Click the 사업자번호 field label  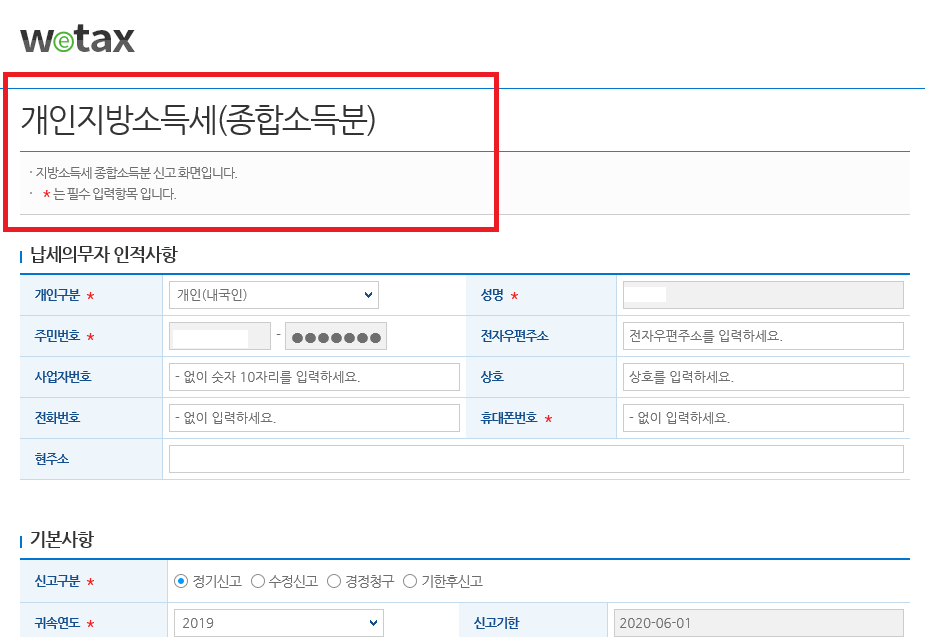tap(63, 377)
